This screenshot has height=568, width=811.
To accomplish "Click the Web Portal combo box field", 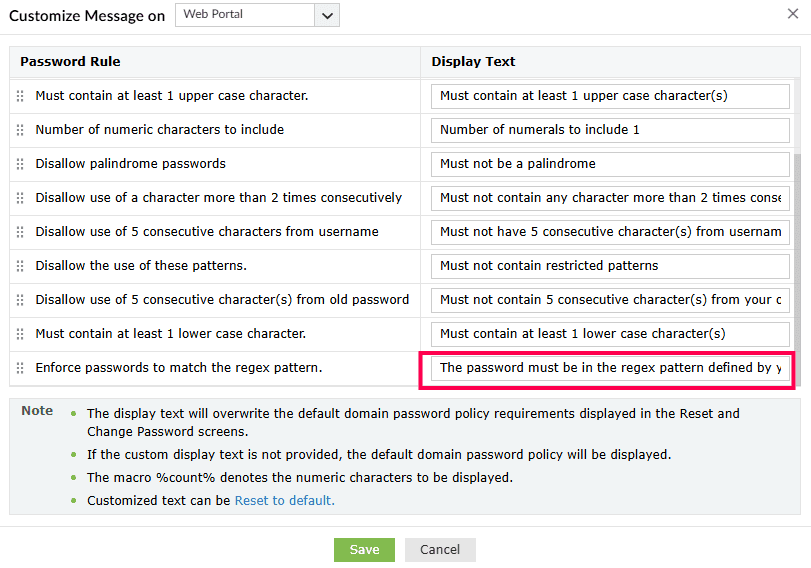I will (245, 15).
